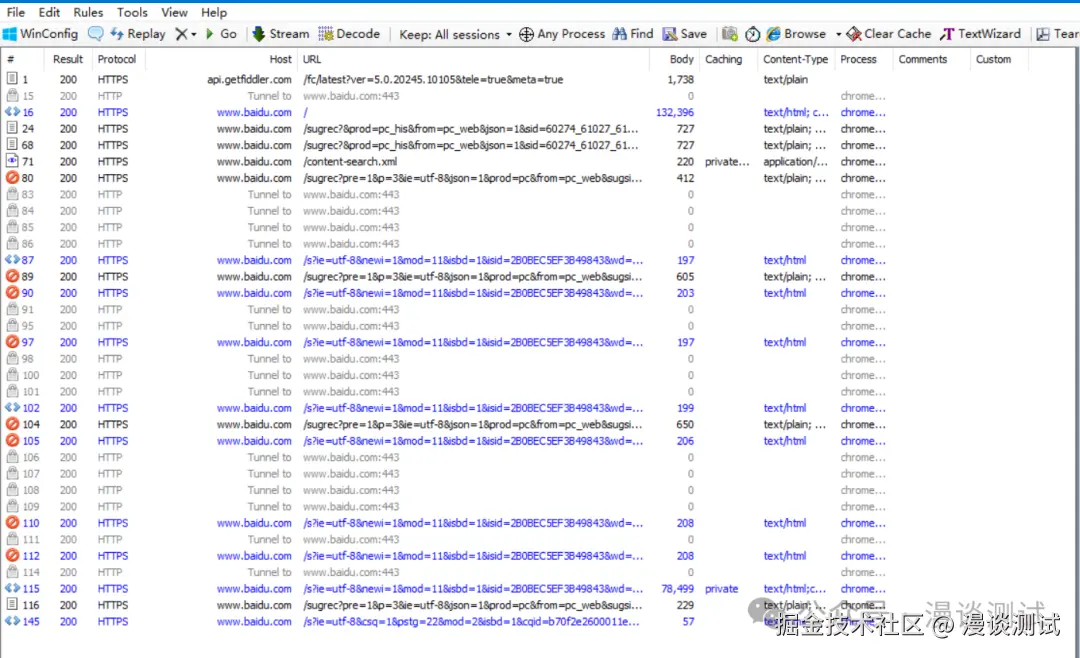Select the api.getfiddler.com host cell
The width and height of the screenshot is (1080, 658).
(x=249, y=79)
